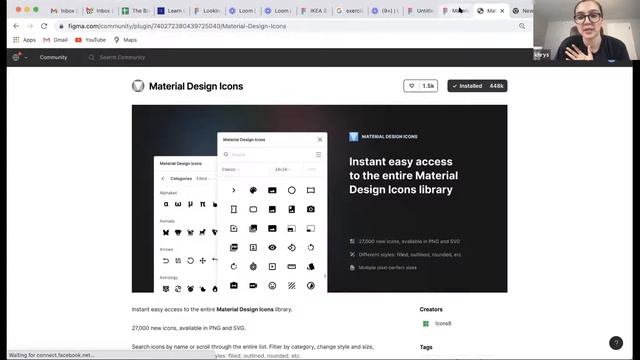Click the smiley face icon in preview
Screen dimensions: 640x360
coord(272,286)
